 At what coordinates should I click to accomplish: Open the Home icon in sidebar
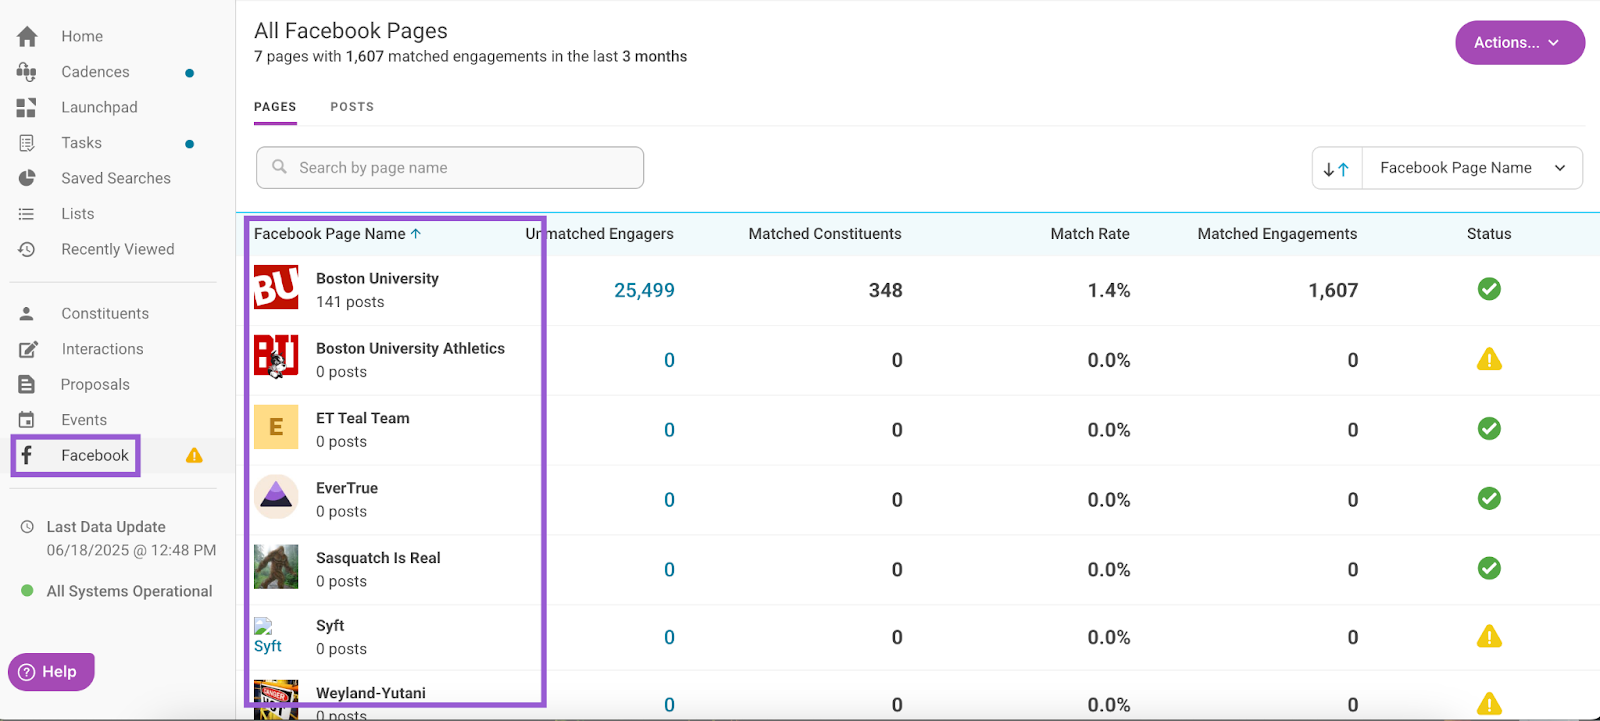(x=27, y=36)
